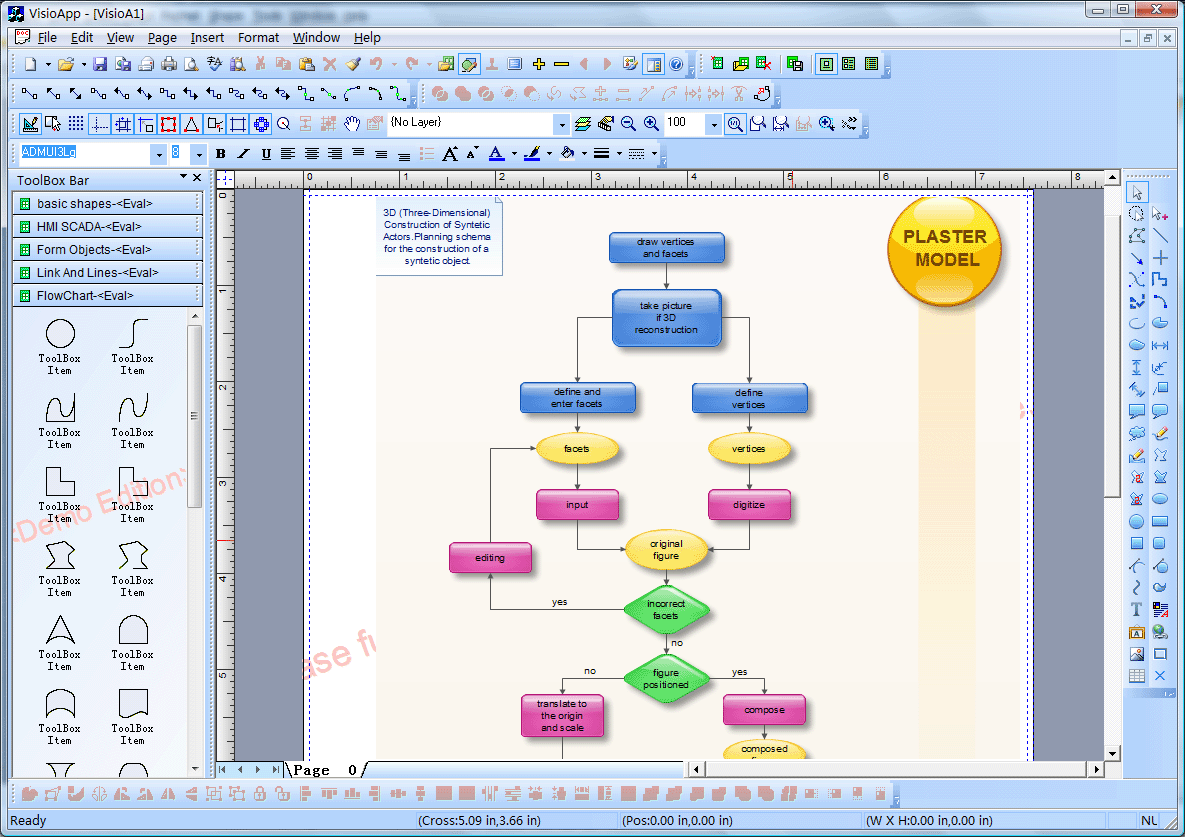Image resolution: width=1185 pixels, height=837 pixels.
Task: Select the Pan (hand) tool in the toolbar
Action: [x=352, y=124]
